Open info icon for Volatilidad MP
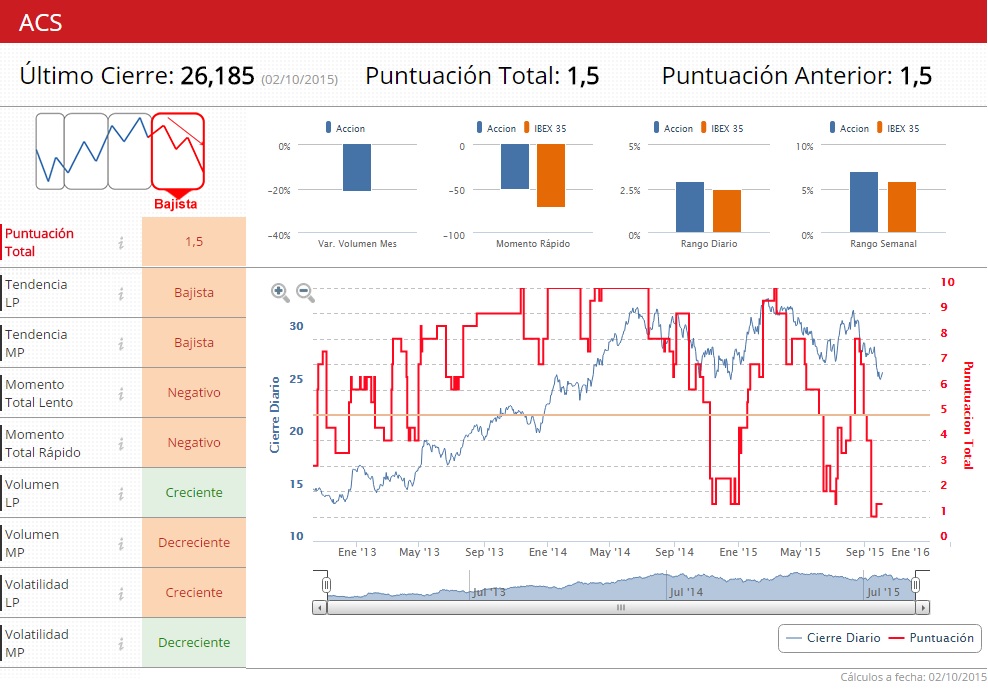The width and height of the screenshot is (988, 699). pyautogui.click(x=121, y=644)
